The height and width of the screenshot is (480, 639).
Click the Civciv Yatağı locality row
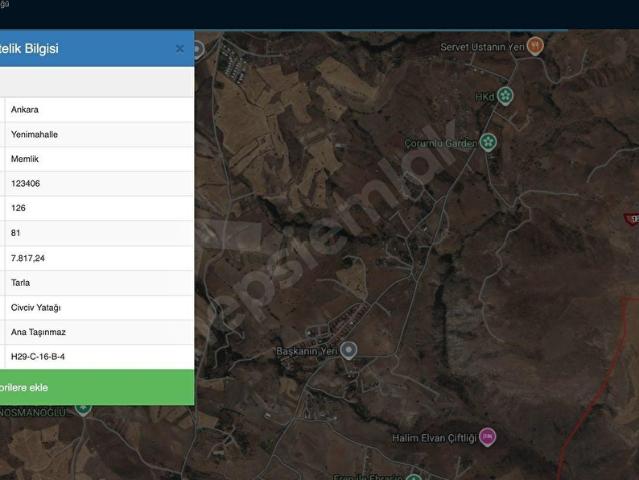click(99, 308)
